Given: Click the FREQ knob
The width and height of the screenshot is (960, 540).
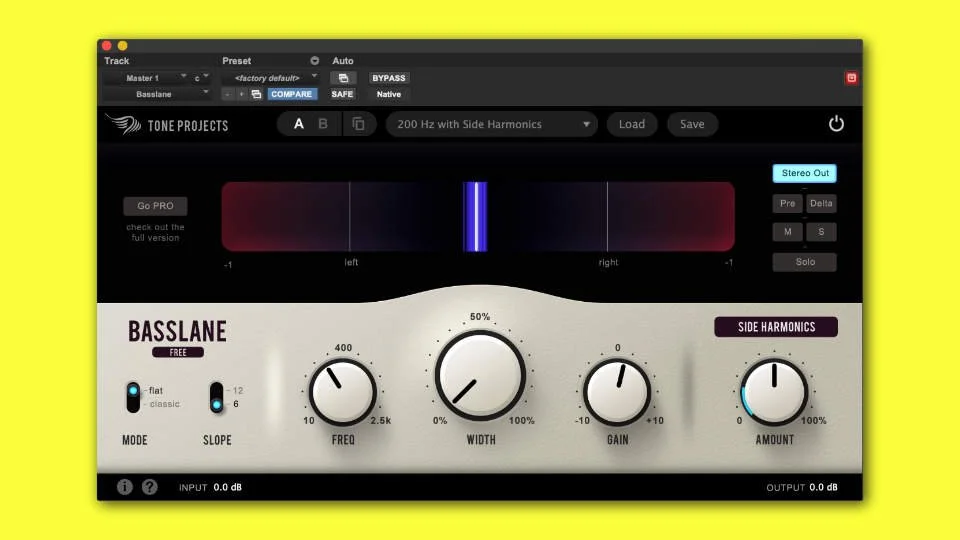Looking at the screenshot, I should pyautogui.click(x=343, y=392).
